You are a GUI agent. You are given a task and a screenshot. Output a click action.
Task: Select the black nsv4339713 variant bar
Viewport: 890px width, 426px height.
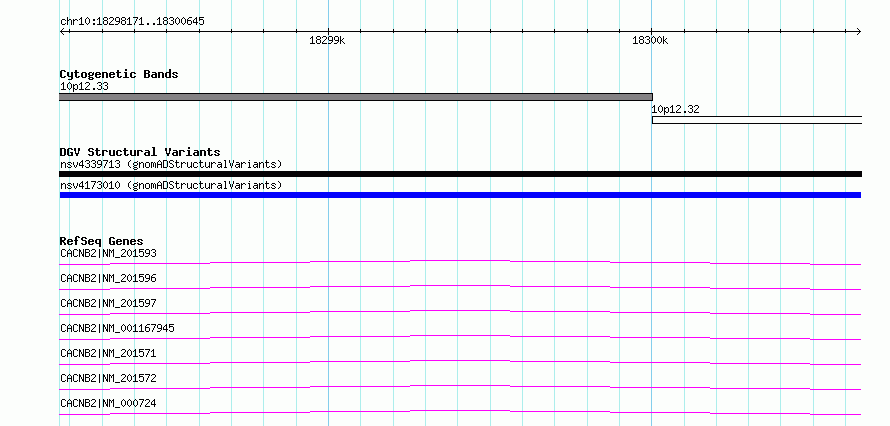click(x=461, y=174)
